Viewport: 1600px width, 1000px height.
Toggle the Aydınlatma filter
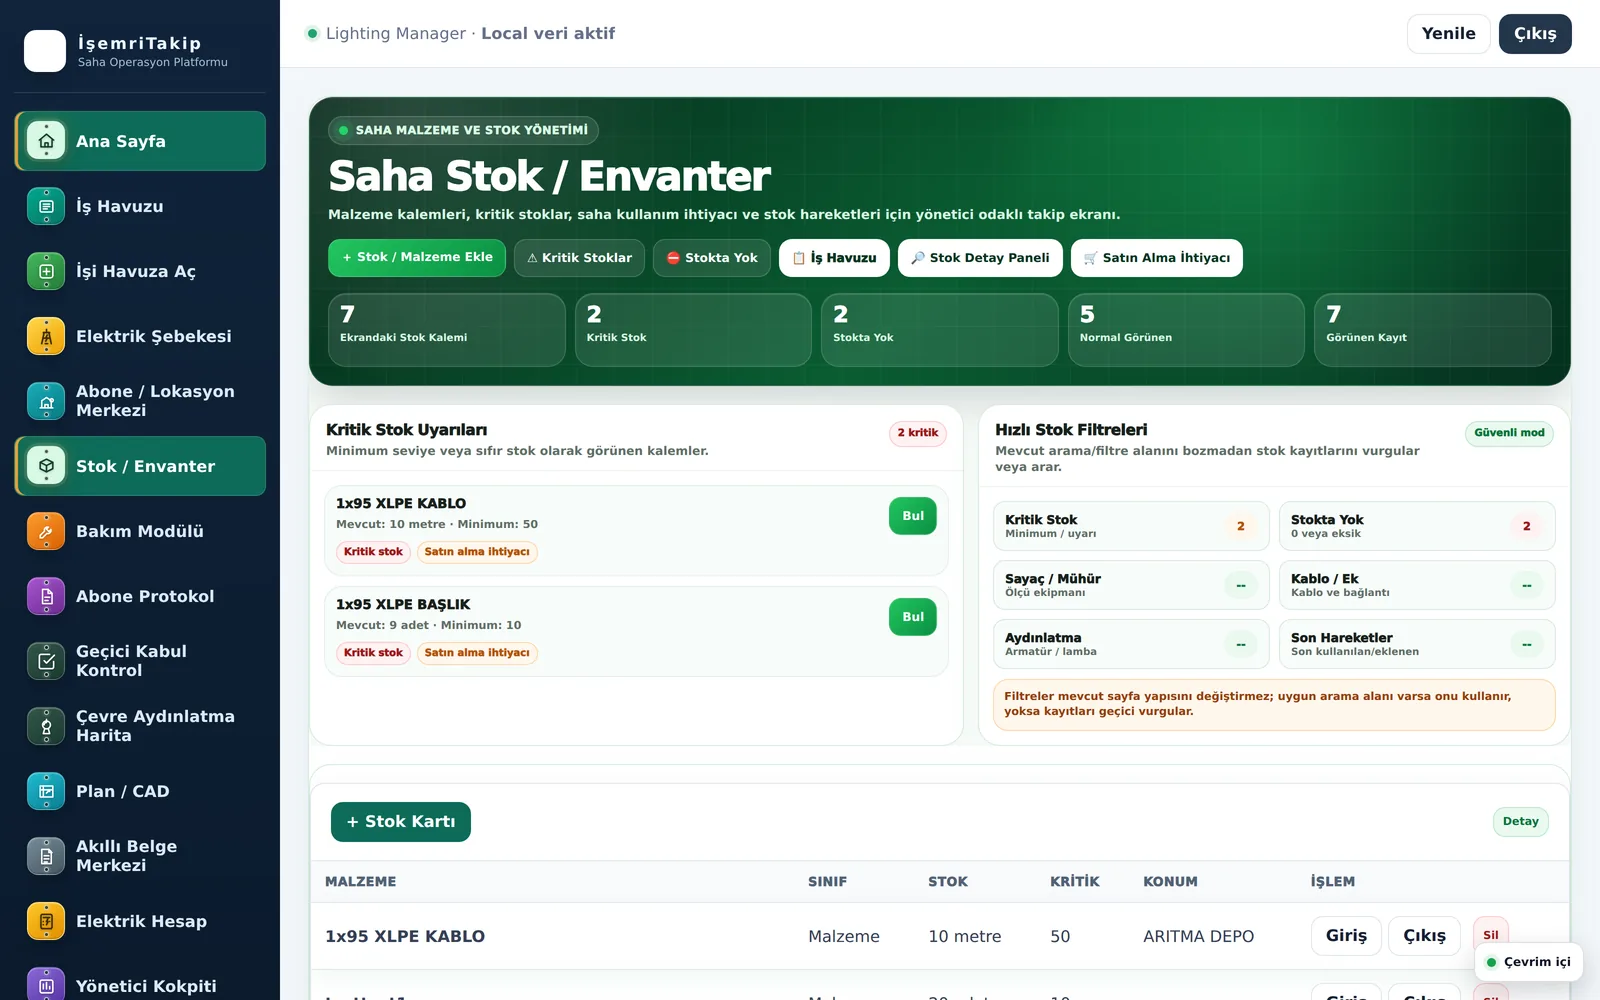click(x=1131, y=644)
